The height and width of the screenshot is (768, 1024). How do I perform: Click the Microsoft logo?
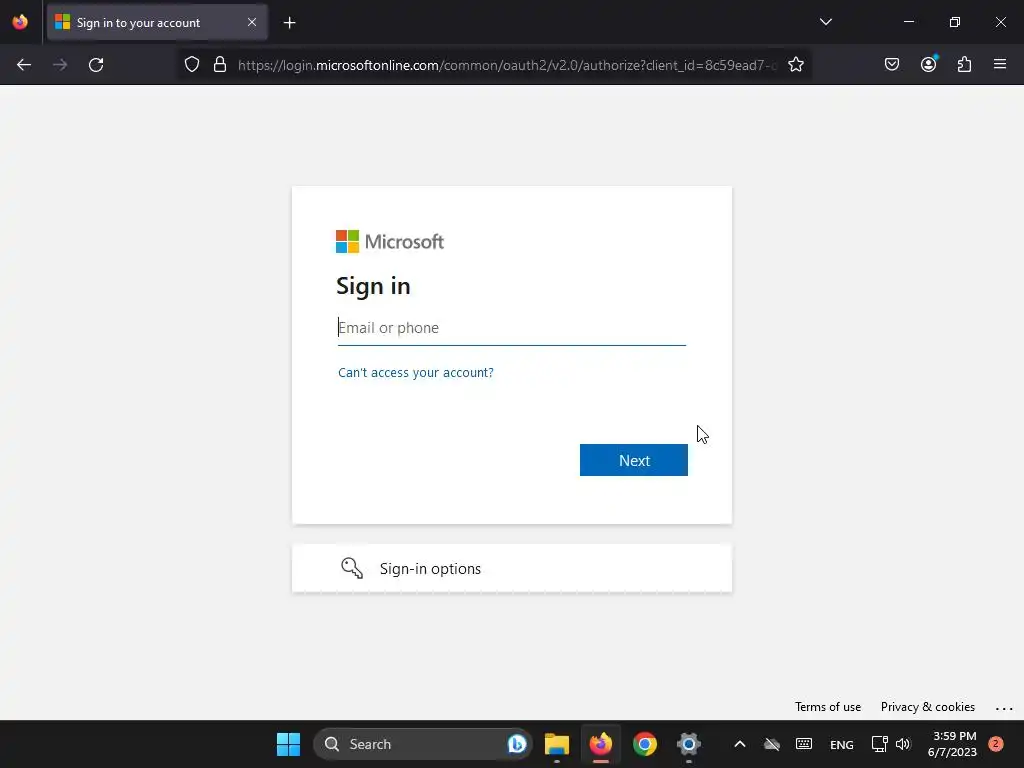(x=390, y=242)
